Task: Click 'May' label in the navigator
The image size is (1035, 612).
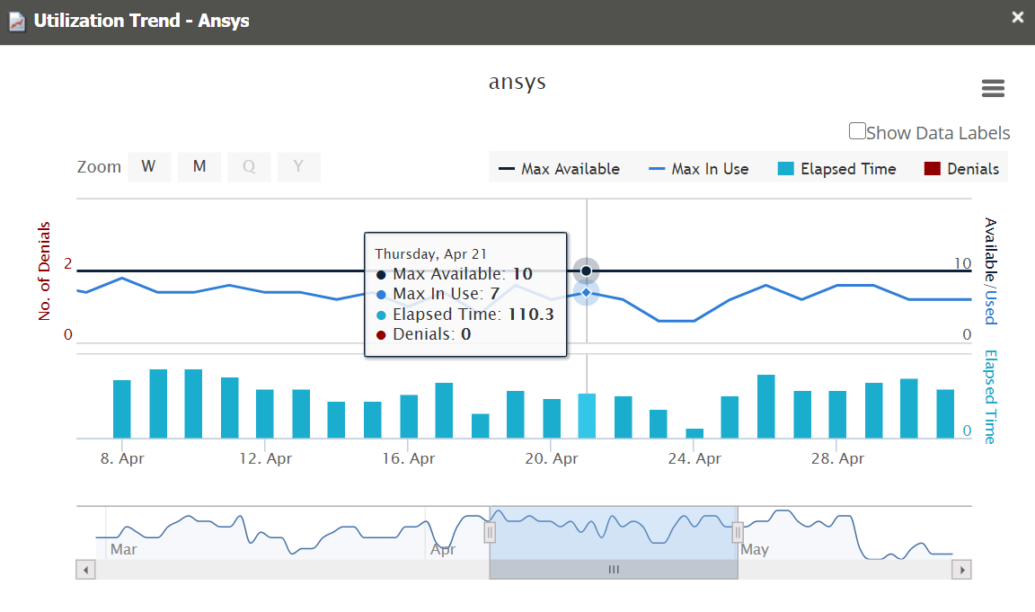Action: pos(754,549)
